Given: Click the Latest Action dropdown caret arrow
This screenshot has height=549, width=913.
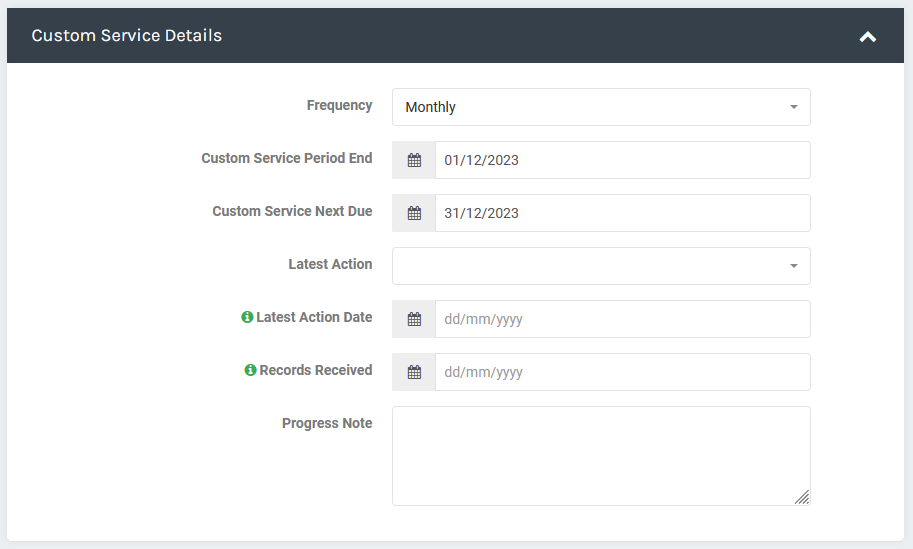Looking at the screenshot, I should 793,266.
